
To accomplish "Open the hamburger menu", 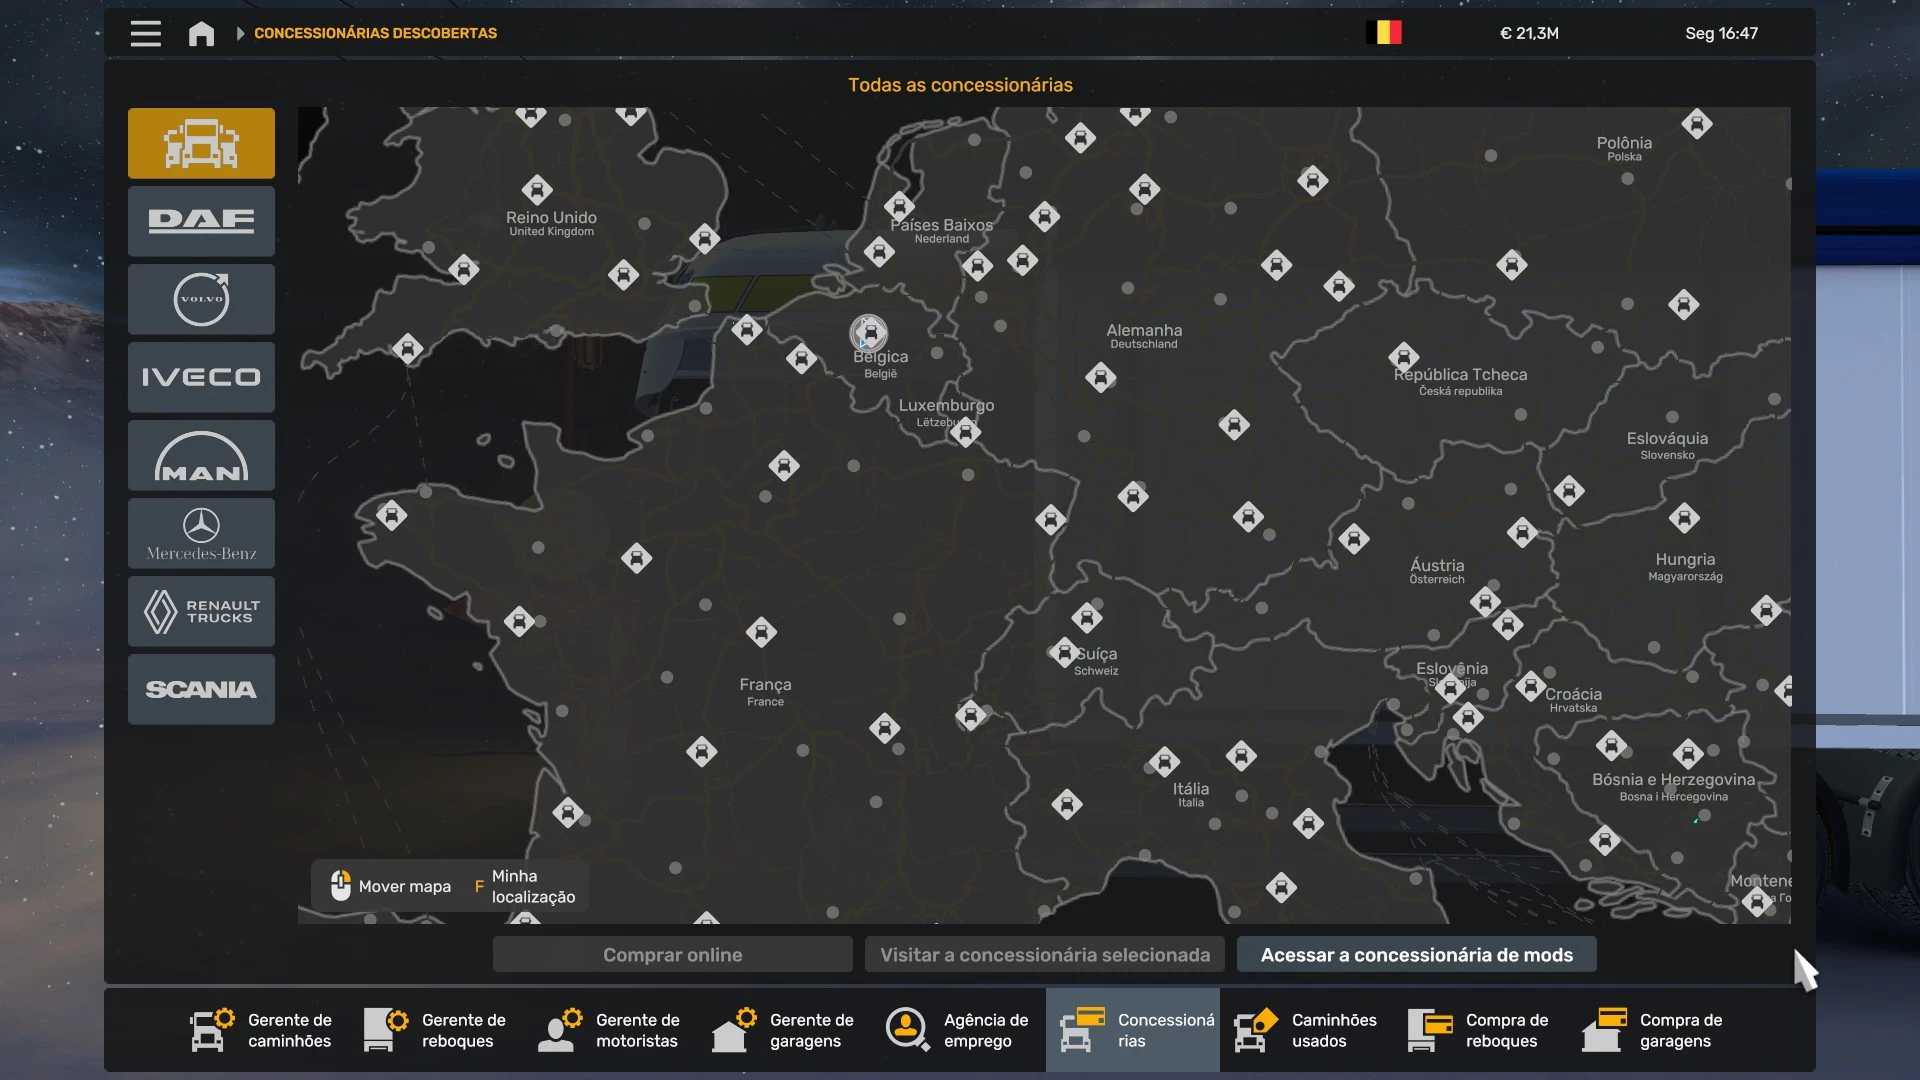I will [145, 33].
